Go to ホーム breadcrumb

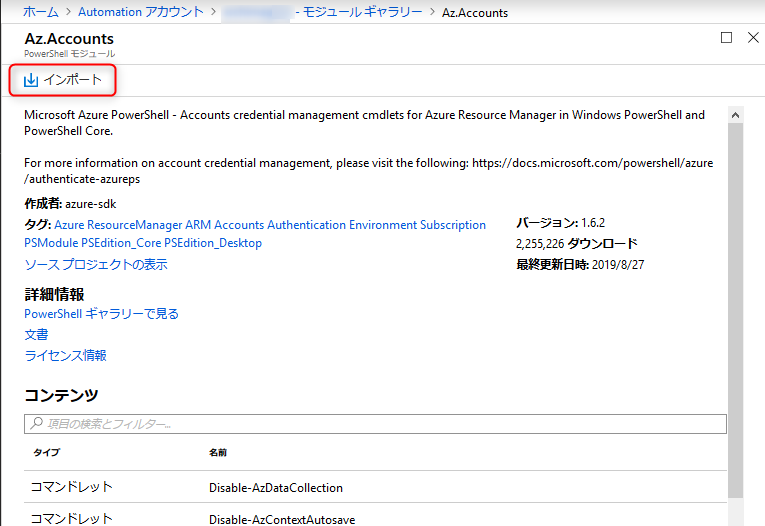(x=41, y=12)
